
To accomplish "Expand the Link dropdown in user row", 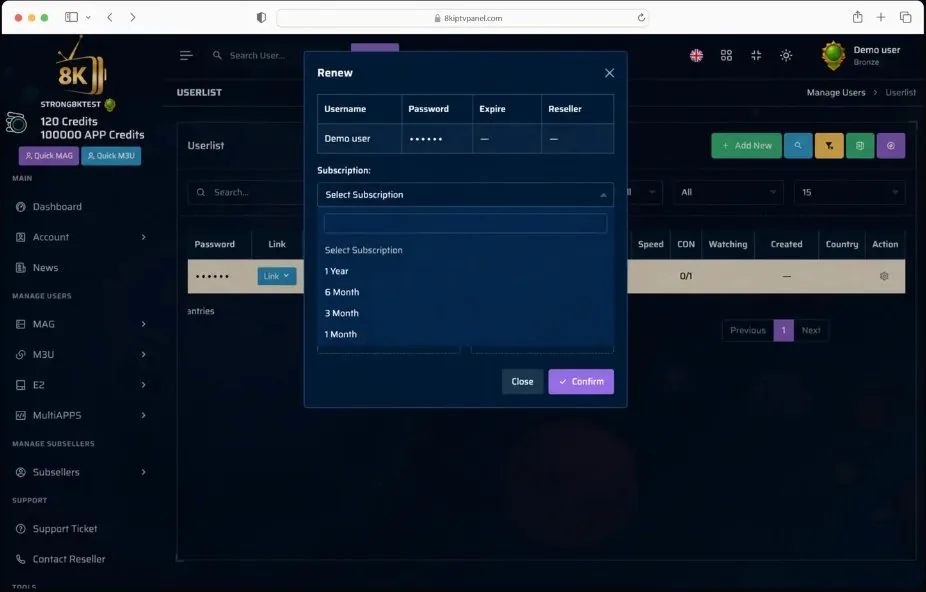I will 276,276.
